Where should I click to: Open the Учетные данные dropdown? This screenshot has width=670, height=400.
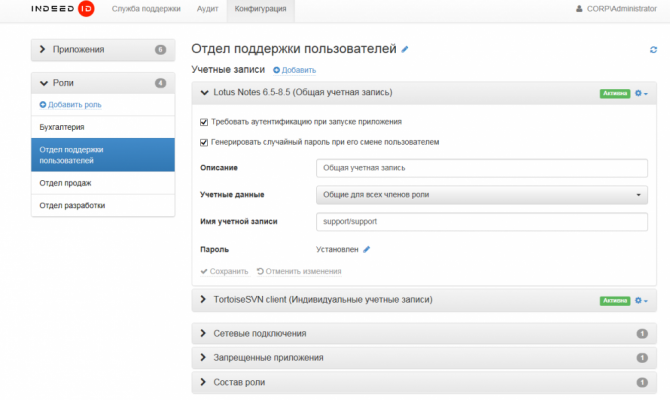click(x=482, y=195)
